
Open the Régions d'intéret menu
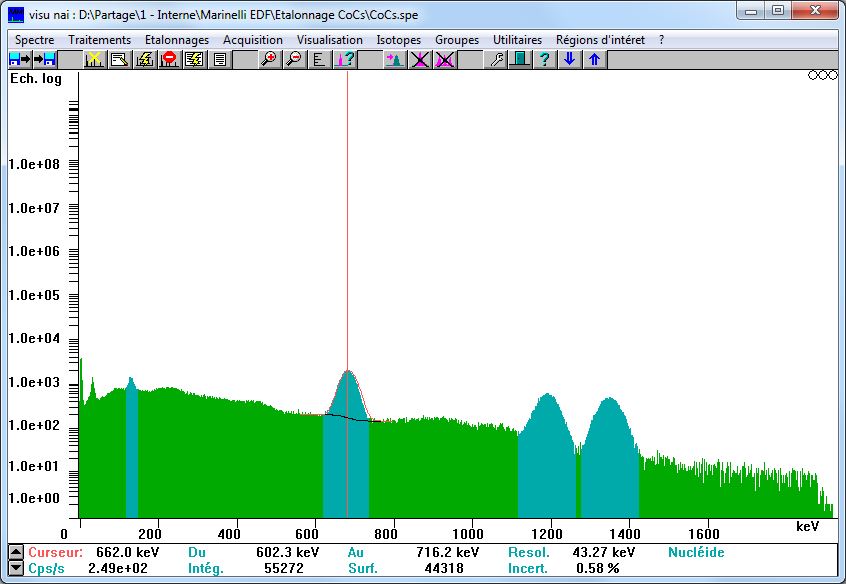coord(600,40)
